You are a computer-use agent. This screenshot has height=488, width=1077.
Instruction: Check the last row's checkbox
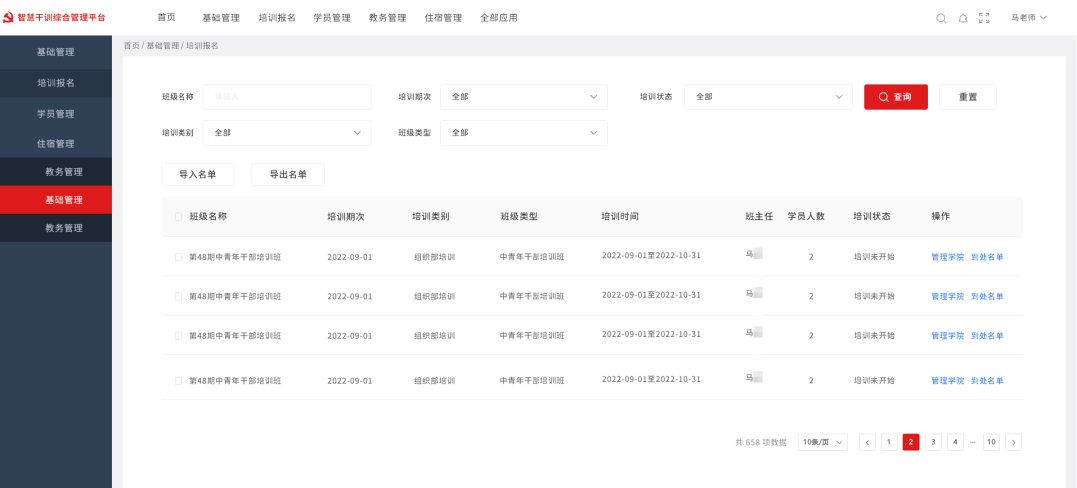[x=179, y=381]
